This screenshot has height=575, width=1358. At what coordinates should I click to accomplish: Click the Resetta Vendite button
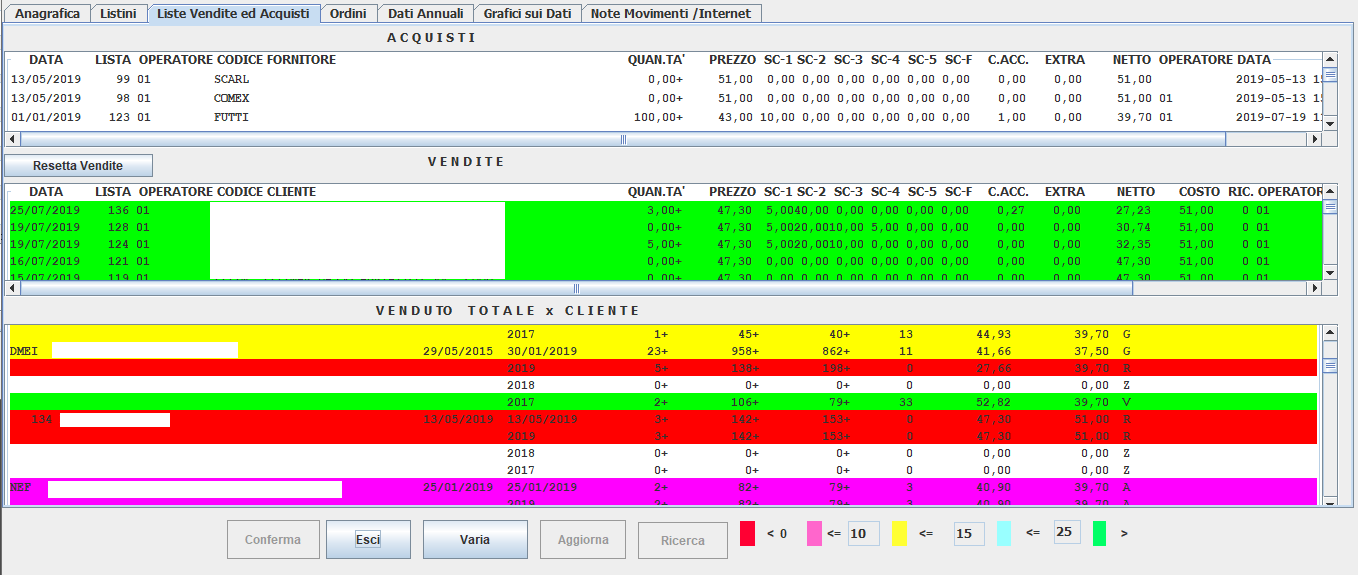78,165
